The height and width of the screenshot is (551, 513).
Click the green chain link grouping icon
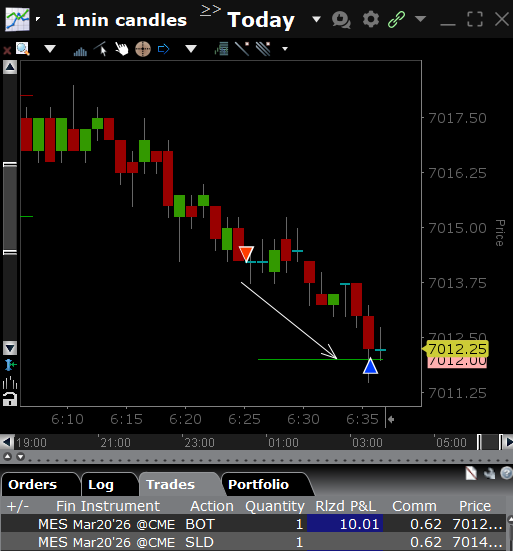(x=396, y=19)
